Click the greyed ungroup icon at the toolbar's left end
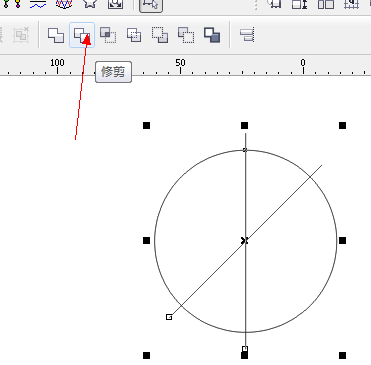The image size is (371, 365). [21, 35]
